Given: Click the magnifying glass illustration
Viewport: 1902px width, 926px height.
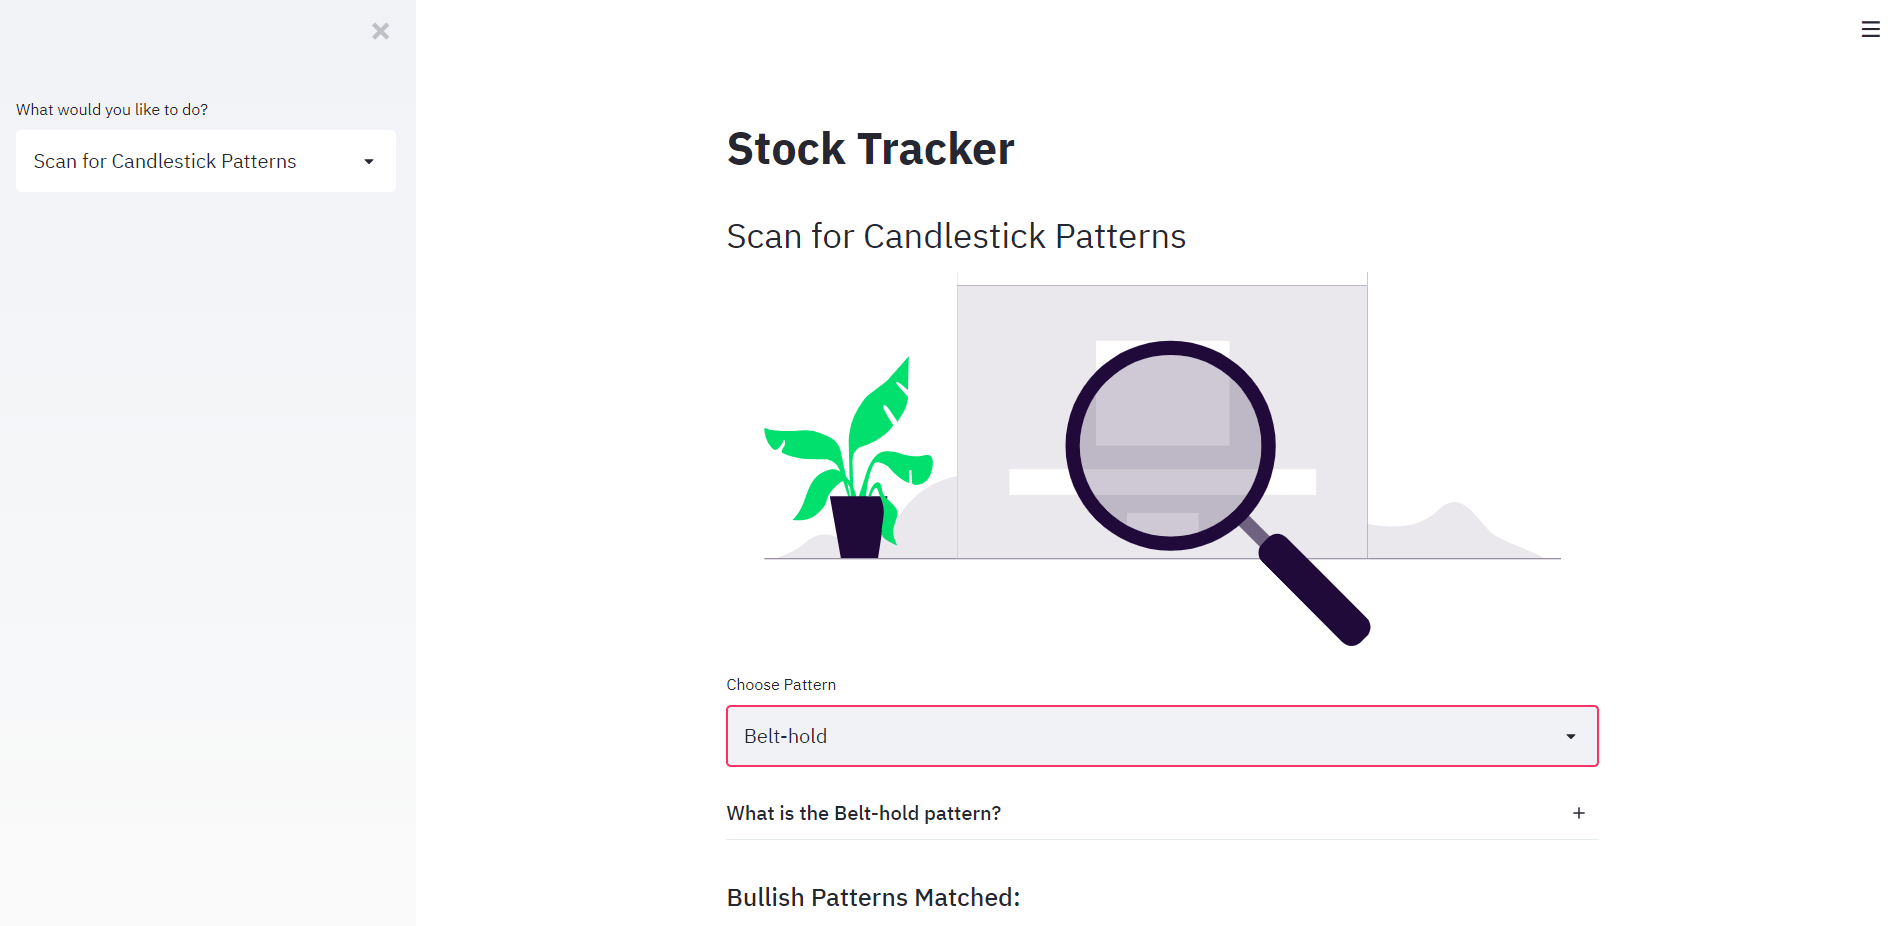Looking at the screenshot, I should [1217, 492].
